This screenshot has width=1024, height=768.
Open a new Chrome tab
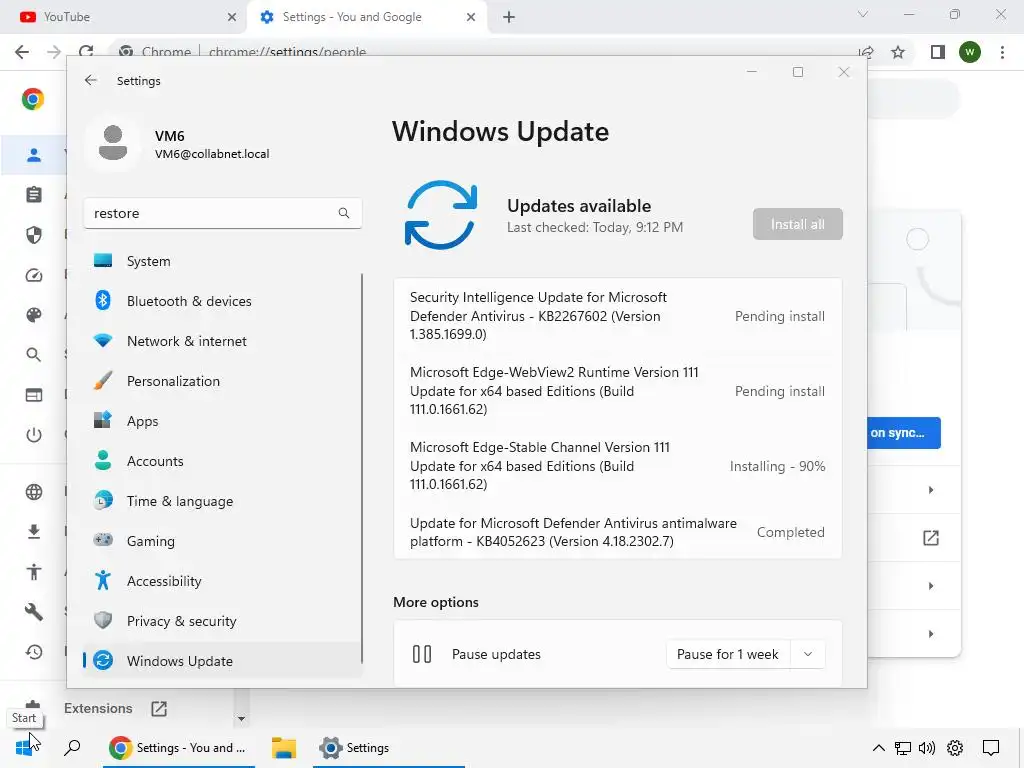[x=509, y=17]
